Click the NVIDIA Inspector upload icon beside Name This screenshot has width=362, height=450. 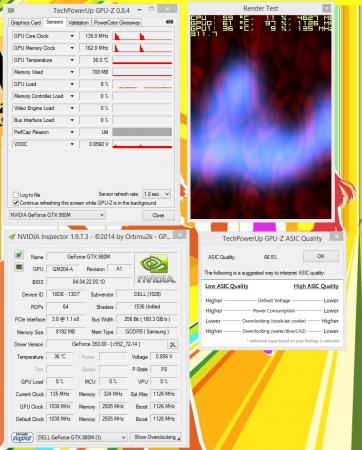(x=19, y=255)
